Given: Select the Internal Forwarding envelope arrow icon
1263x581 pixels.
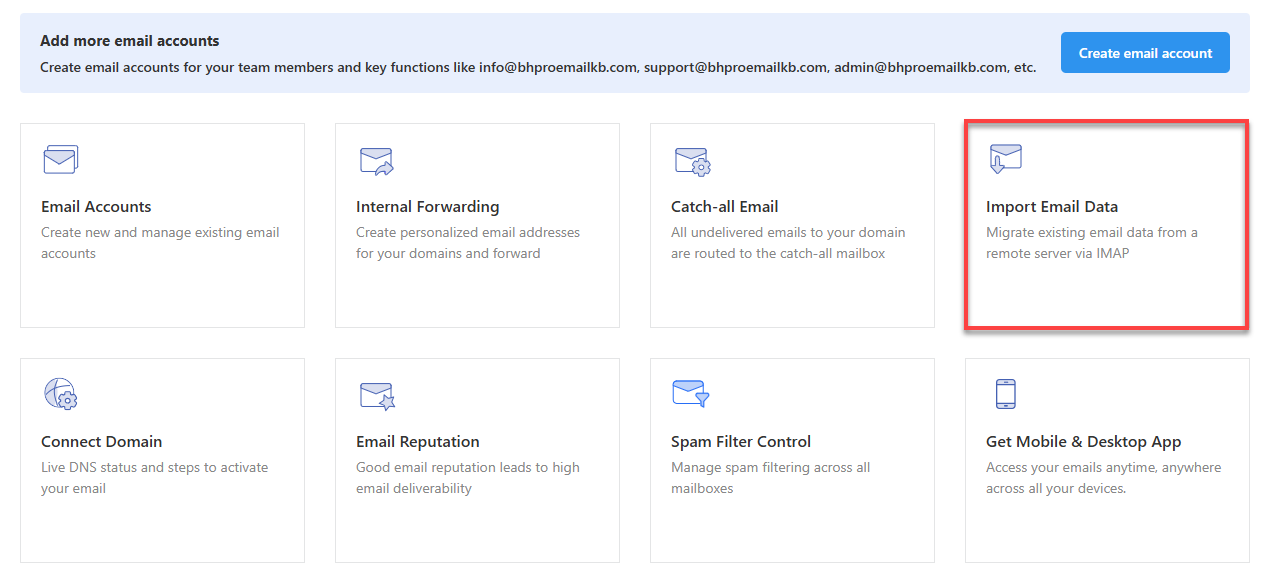Looking at the screenshot, I should 376,161.
